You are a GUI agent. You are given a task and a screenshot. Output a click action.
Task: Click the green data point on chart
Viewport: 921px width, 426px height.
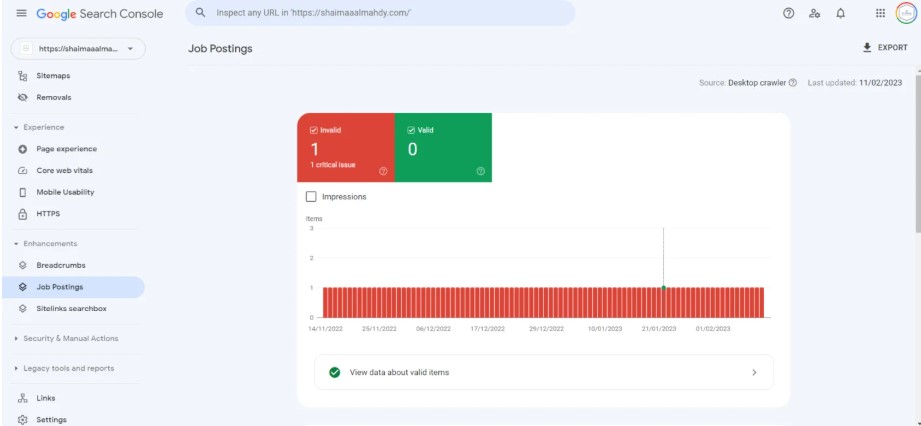663,288
